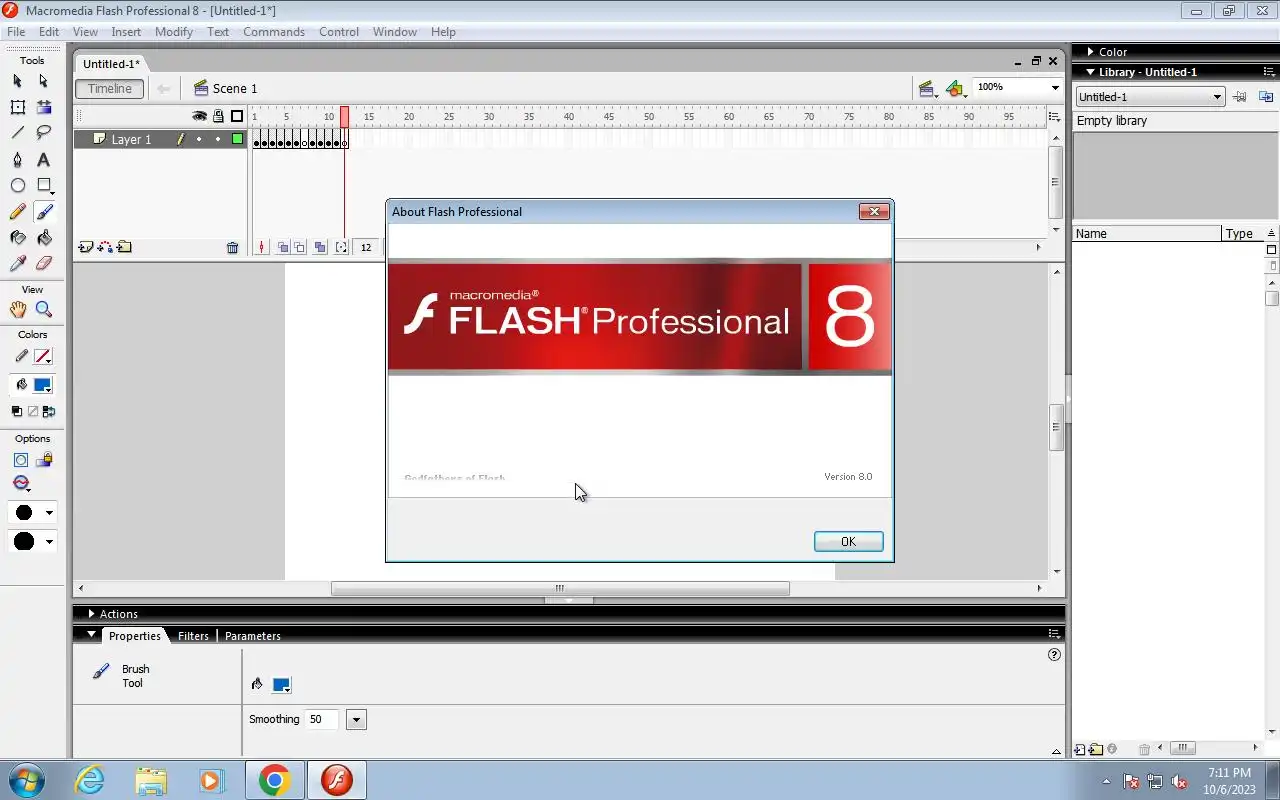Click Edit Multiple Frames button
1280x800 pixels.
click(320, 247)
